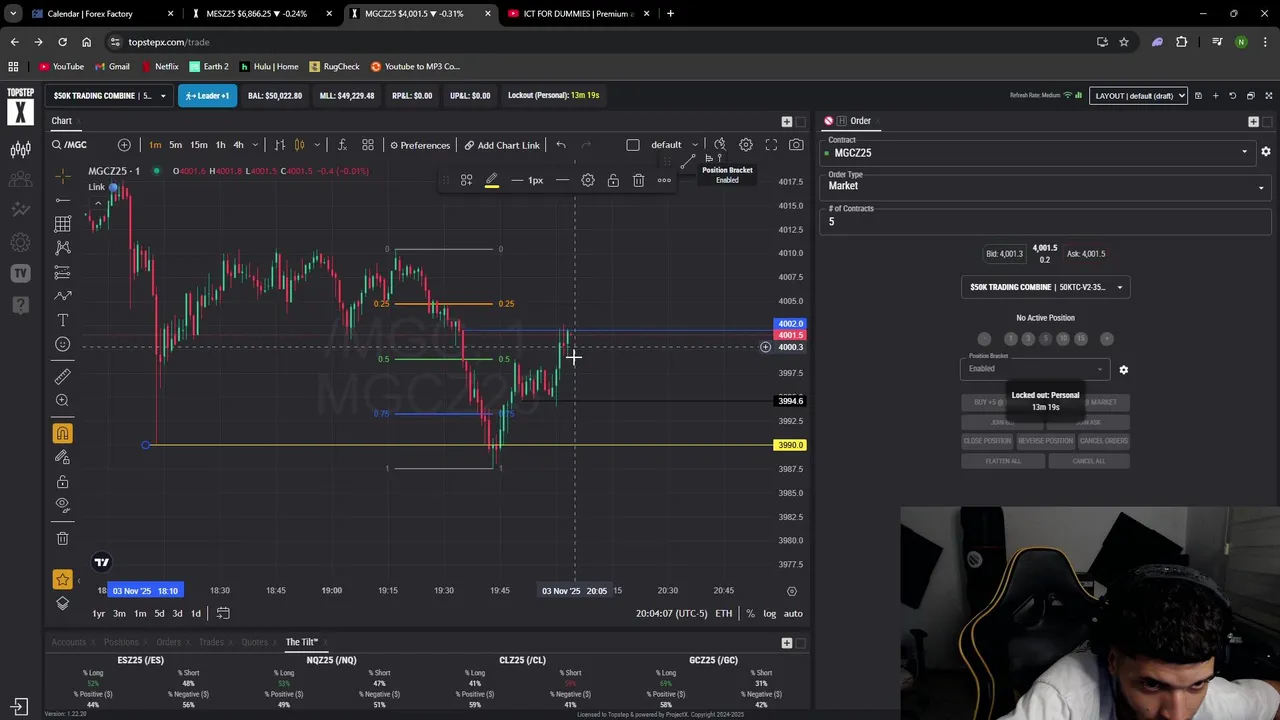Open the Trades tab in bottom panel
This screenshot has height=720, width=1280.
pos(211,642)
